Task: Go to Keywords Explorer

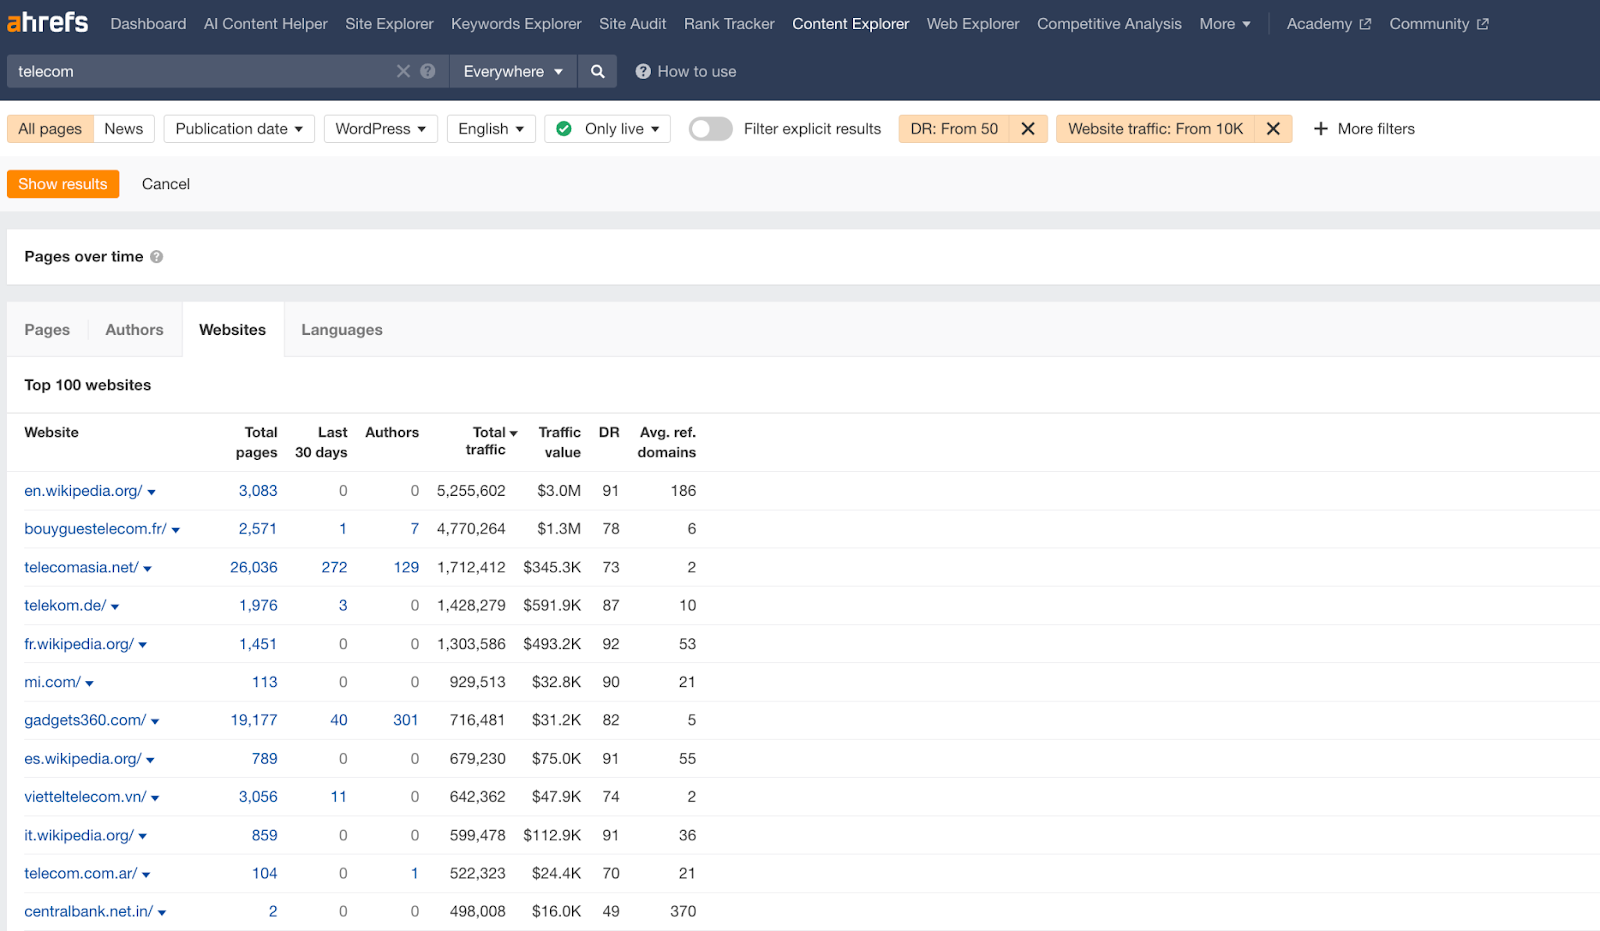Action: [x=516, y=23]
